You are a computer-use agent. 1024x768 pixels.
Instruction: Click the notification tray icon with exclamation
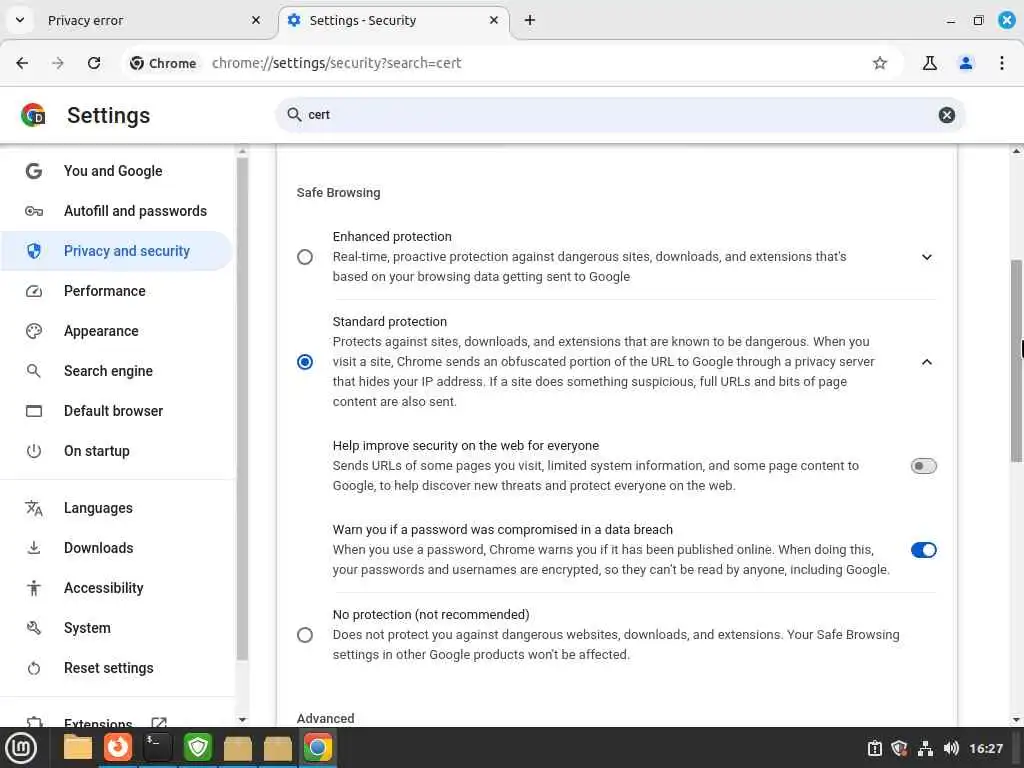click(874, 748)
